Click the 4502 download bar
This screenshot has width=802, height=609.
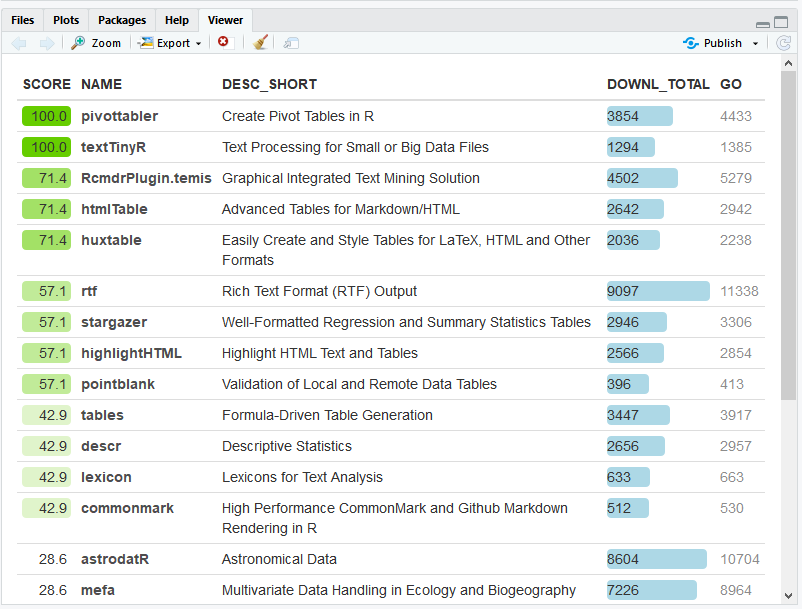642,178
